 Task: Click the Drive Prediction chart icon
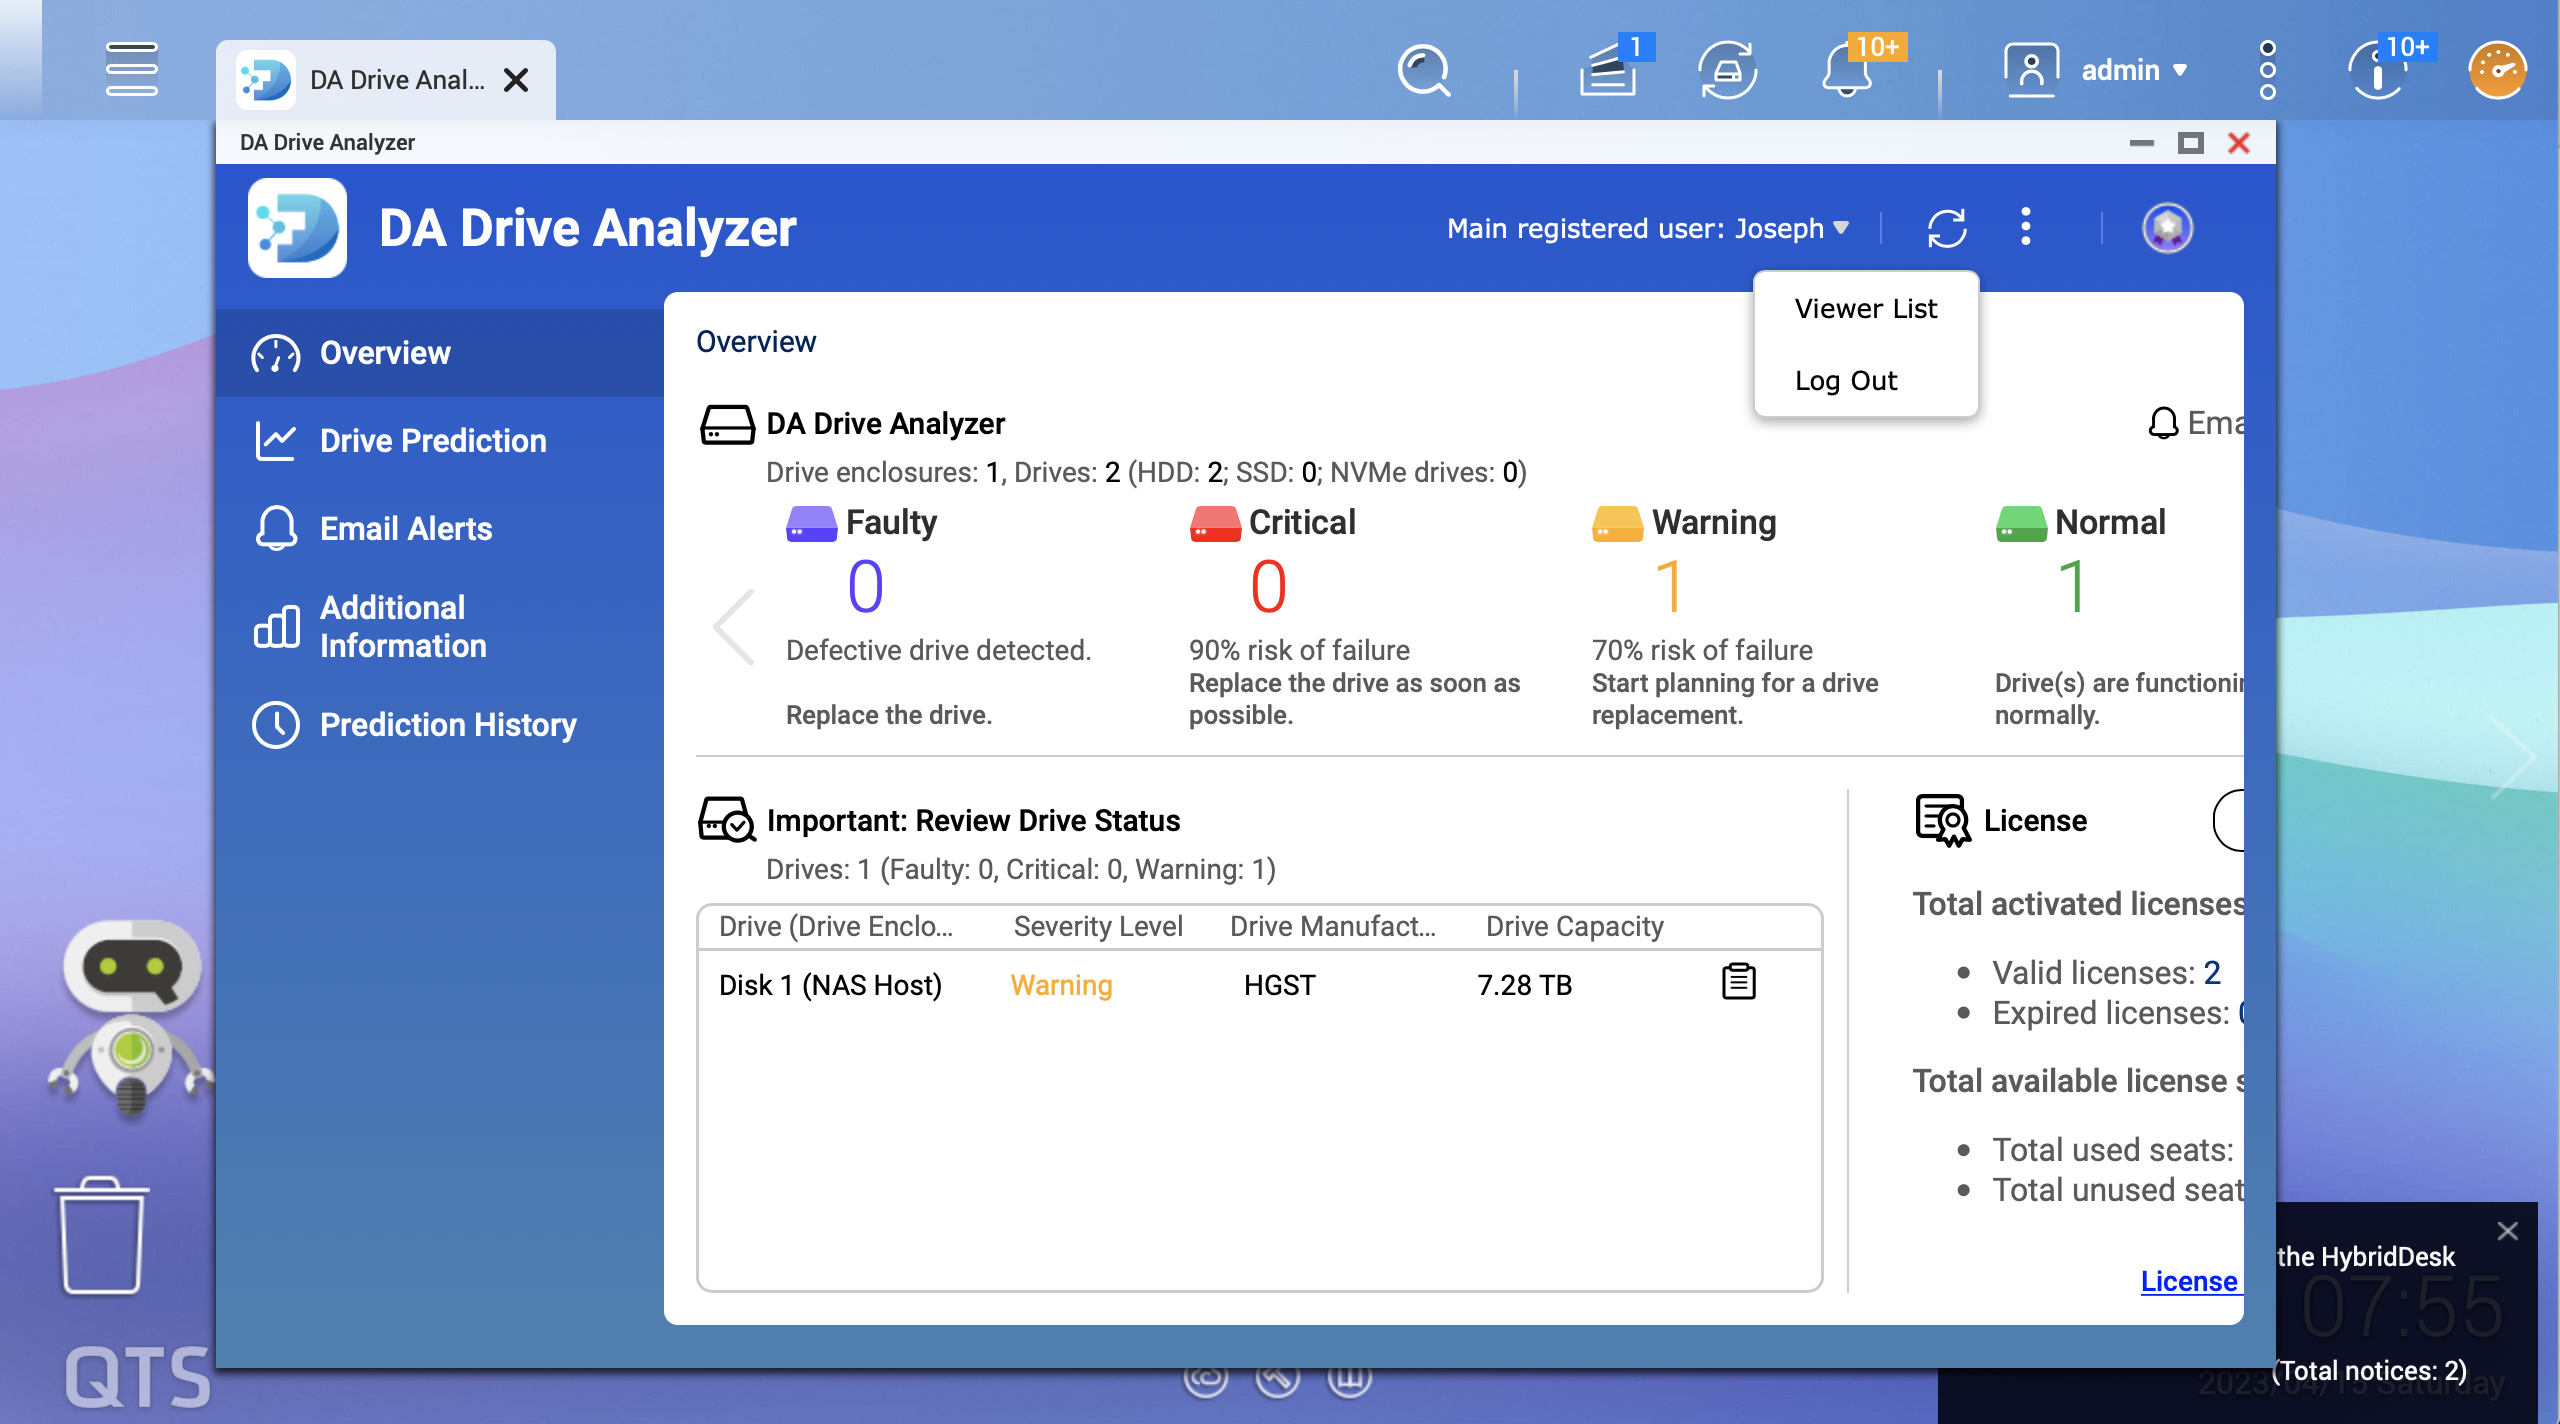coord(276,441)
